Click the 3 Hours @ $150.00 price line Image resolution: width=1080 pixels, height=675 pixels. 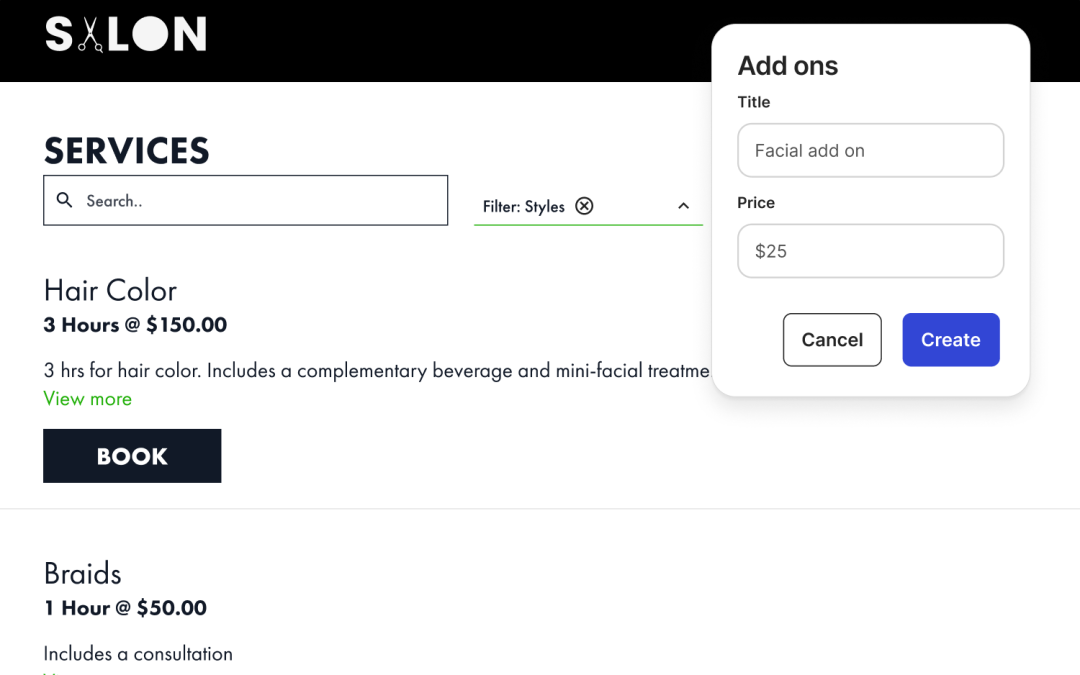135,325
